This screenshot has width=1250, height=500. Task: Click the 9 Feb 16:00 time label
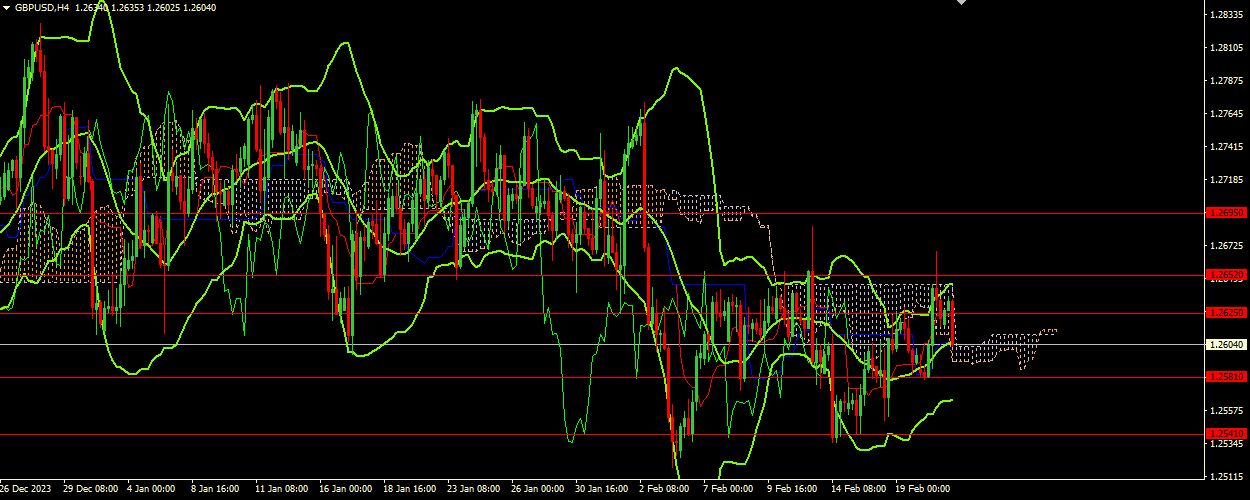click(792, 489)
